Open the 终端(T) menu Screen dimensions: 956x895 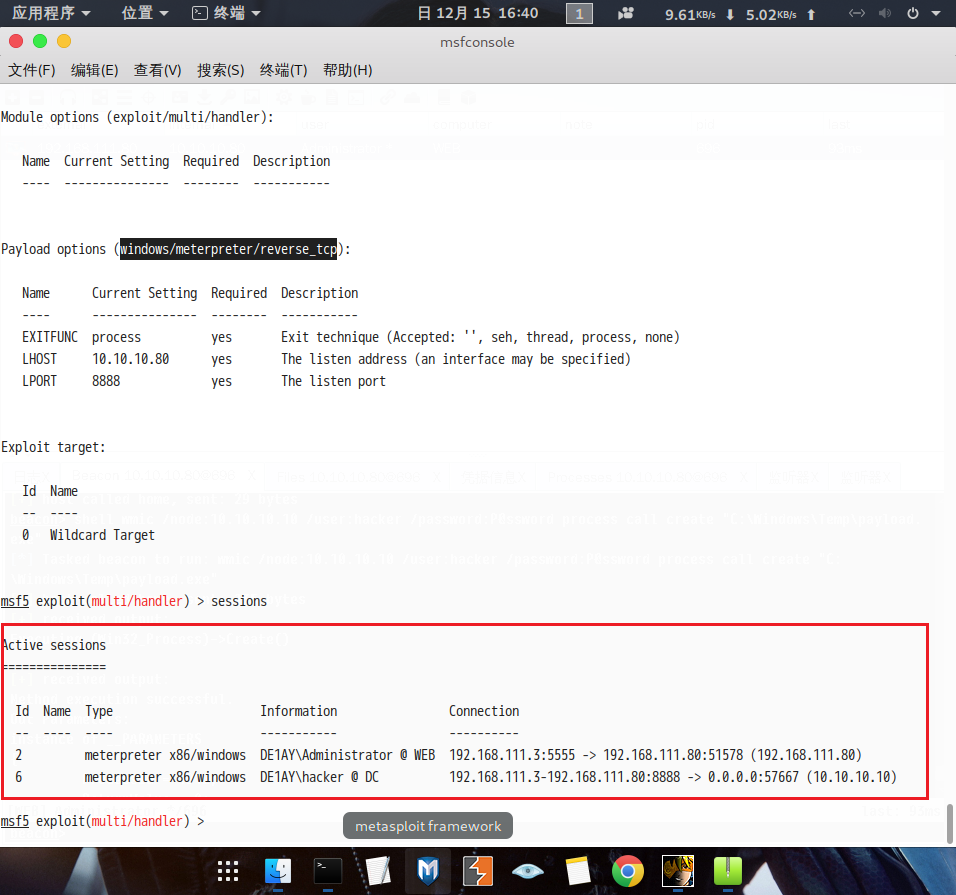[x=284, y=70]
